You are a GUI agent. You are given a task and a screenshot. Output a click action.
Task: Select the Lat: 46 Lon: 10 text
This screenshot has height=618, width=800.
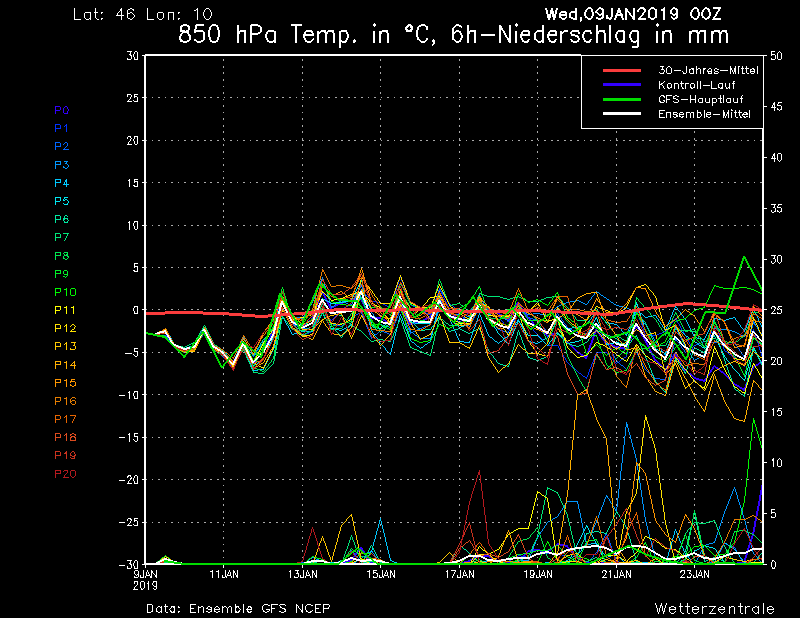tap(143, 14)
